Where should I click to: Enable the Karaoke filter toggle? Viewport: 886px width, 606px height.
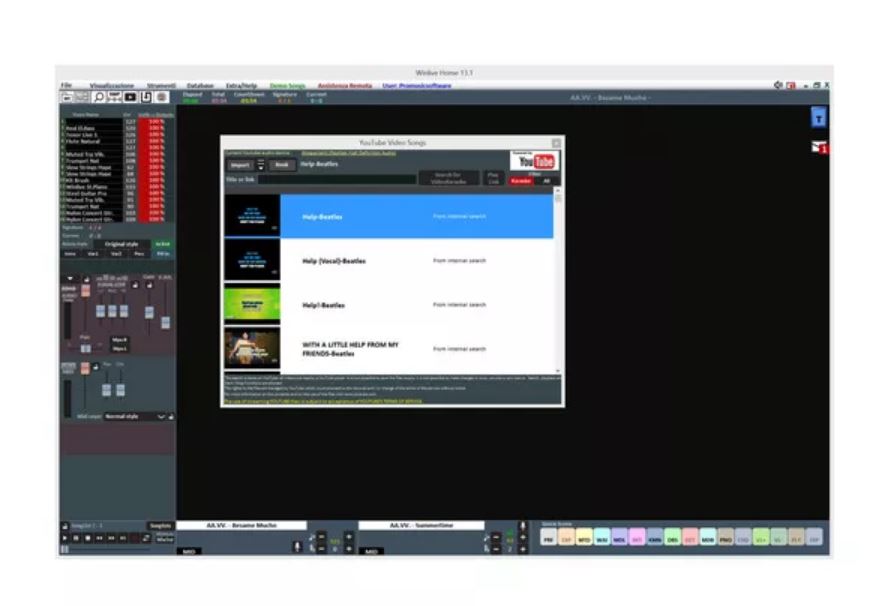click(520, 181)
